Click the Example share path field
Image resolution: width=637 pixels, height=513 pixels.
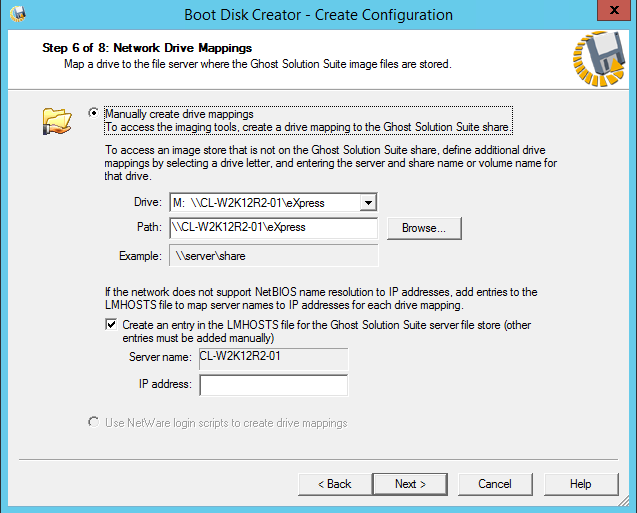pyautogui.click(x=273, y=257)
